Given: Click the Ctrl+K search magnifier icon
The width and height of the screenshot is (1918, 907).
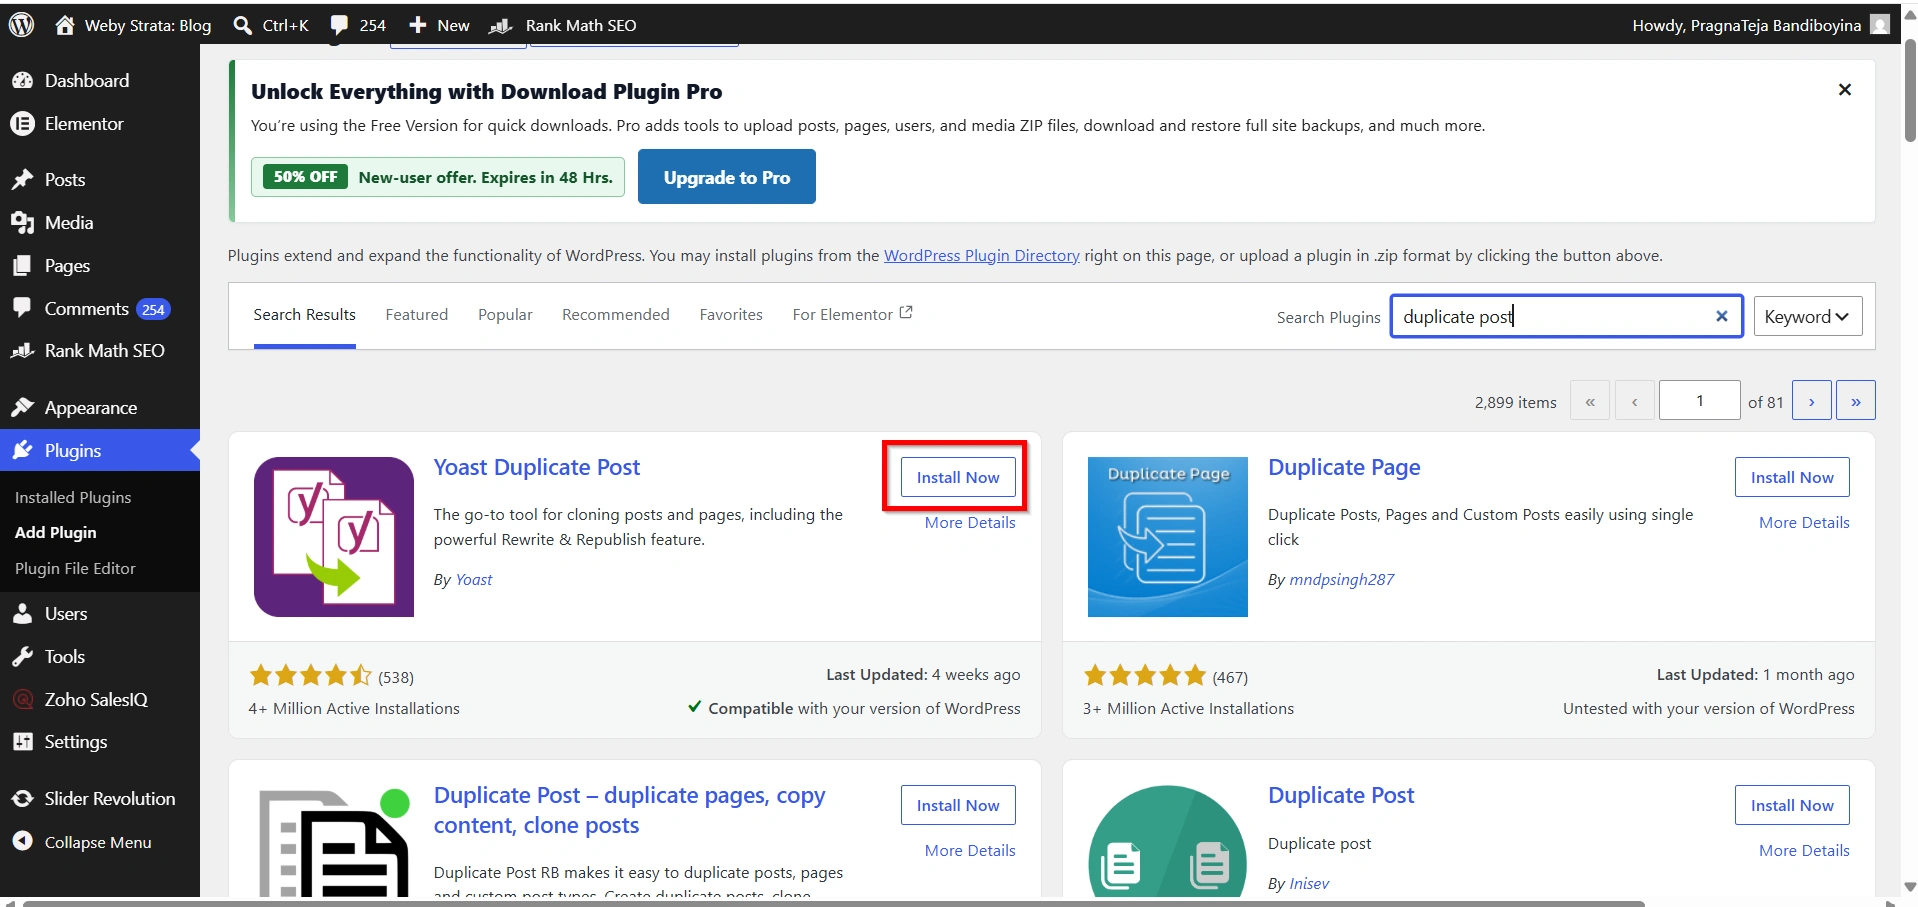Looking at the screenshot, I should 242,25.
